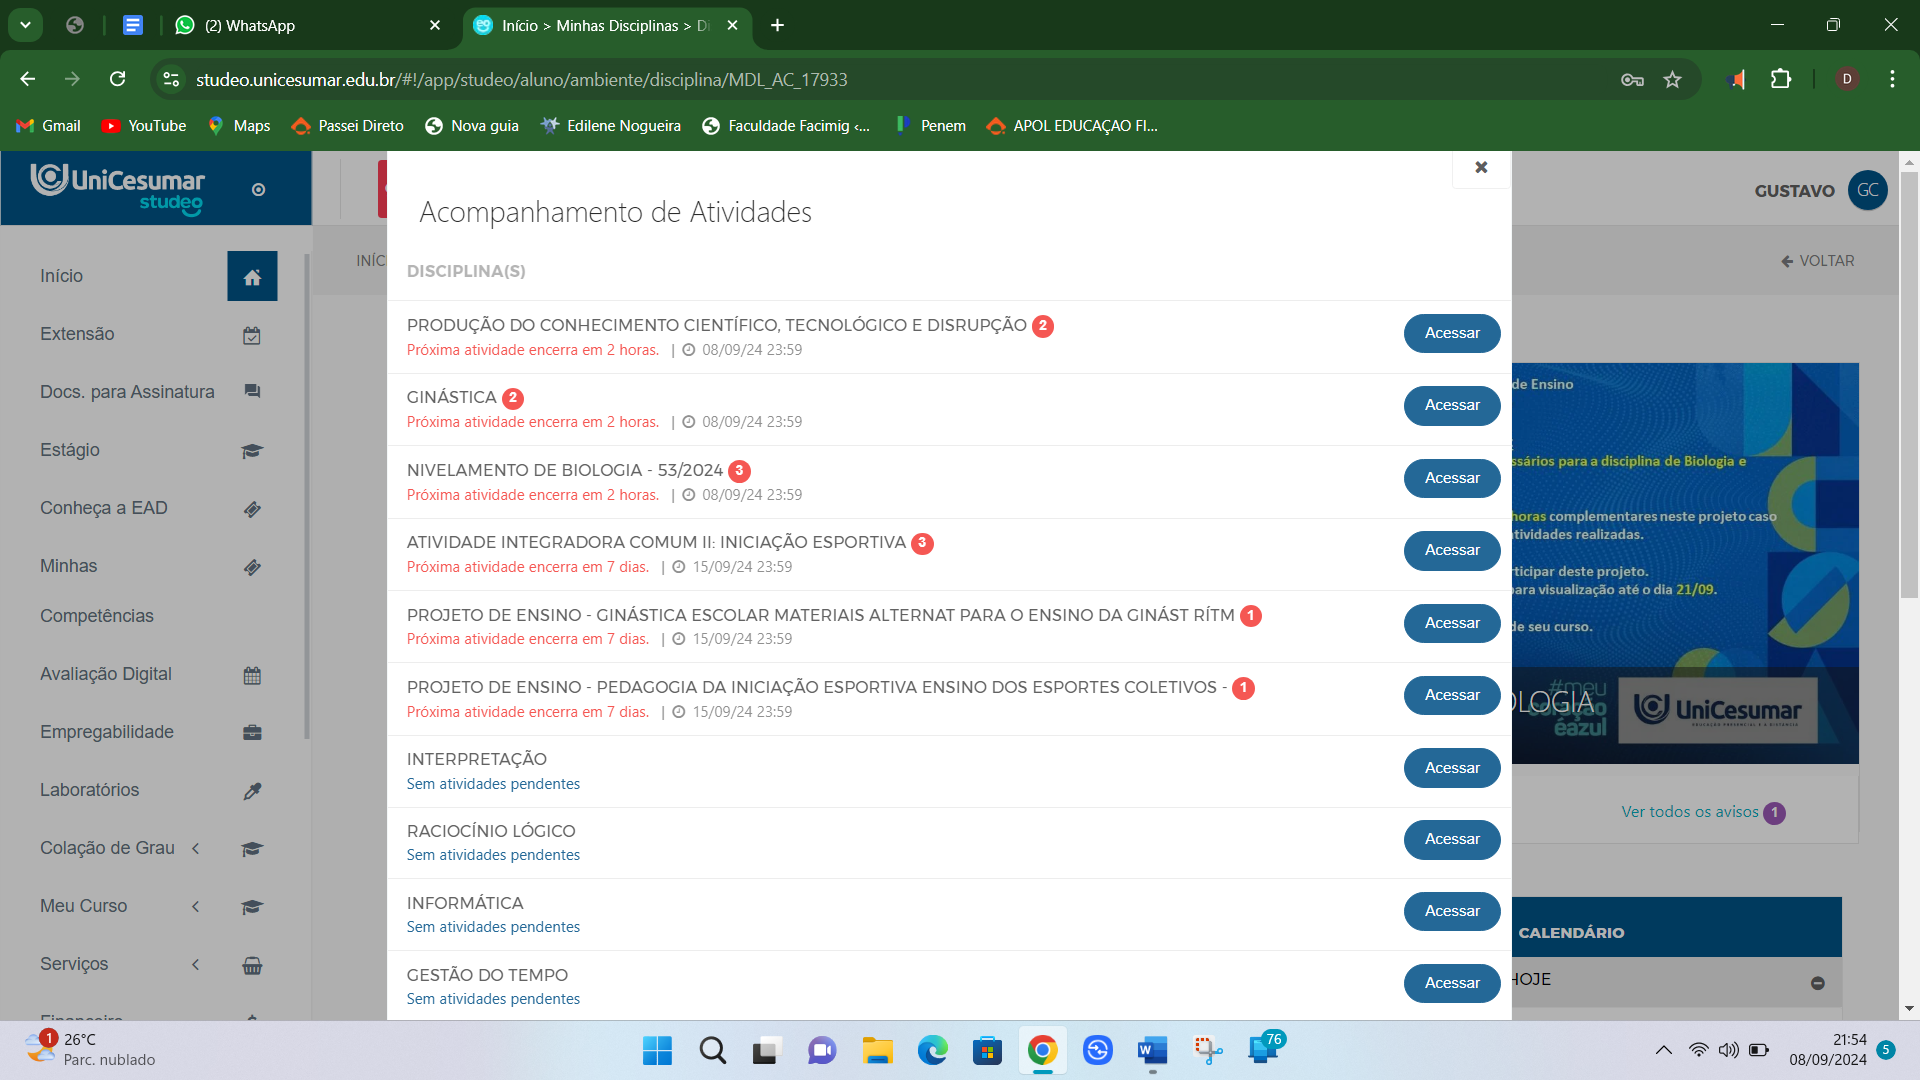Click the Extensão calendar-check icon
Screen dimensions: 1920x1080
252,336
